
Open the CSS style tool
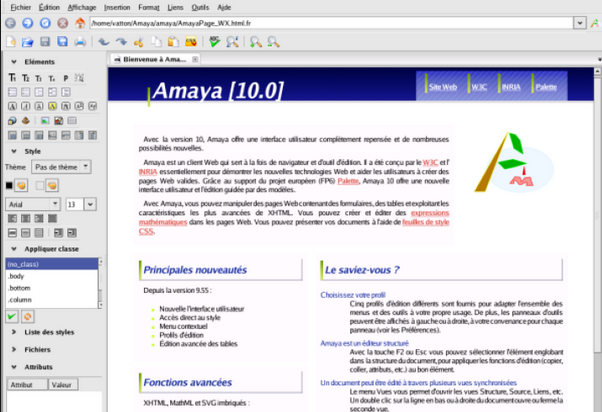[x=191, y=41]
